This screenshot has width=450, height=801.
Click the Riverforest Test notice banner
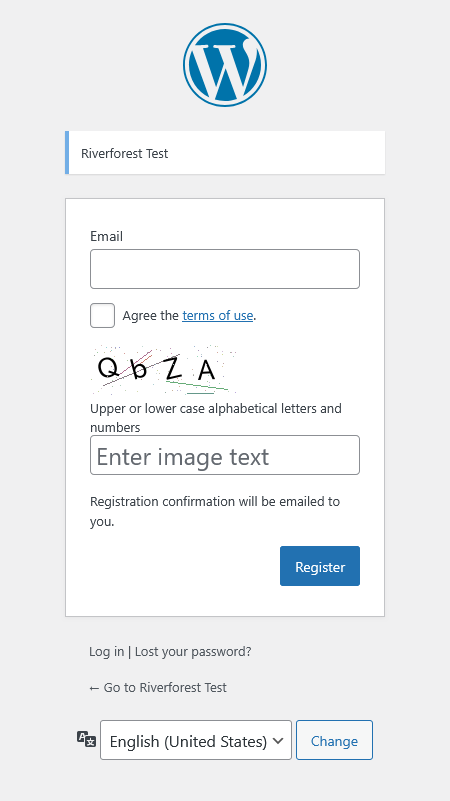[x=225, y=153]
